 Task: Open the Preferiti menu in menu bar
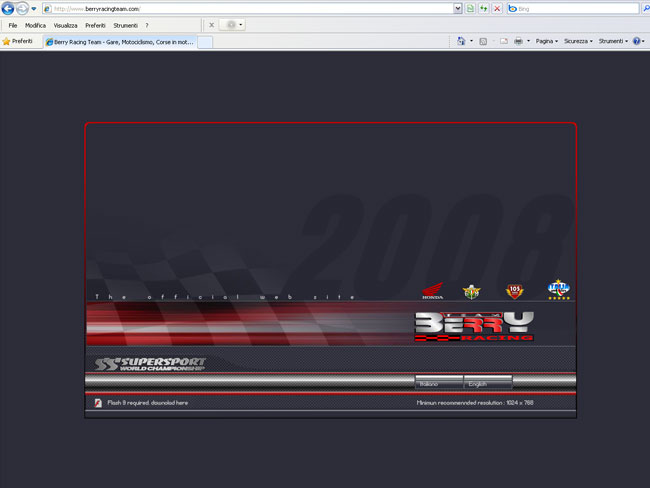click(x=95, y=25)
